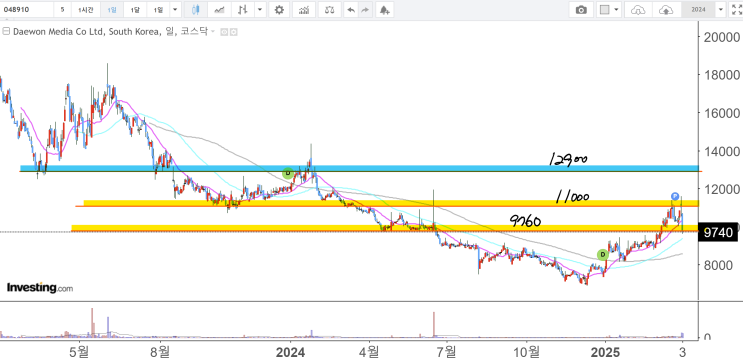The height and width of the screenshot is (360, 743).
Task: Undo the last chart action
Action: click(351, 9)
